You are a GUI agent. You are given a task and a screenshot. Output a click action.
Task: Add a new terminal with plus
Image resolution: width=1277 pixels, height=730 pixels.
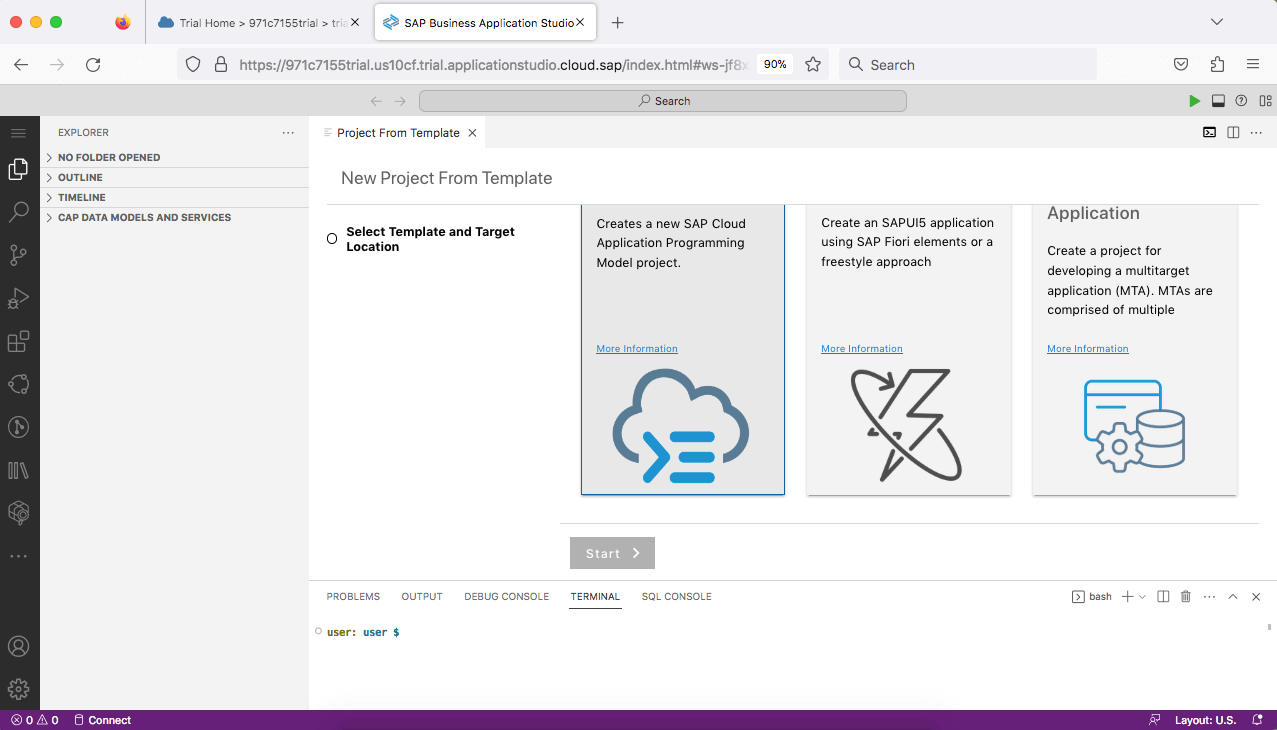(x=1127, y=597)
